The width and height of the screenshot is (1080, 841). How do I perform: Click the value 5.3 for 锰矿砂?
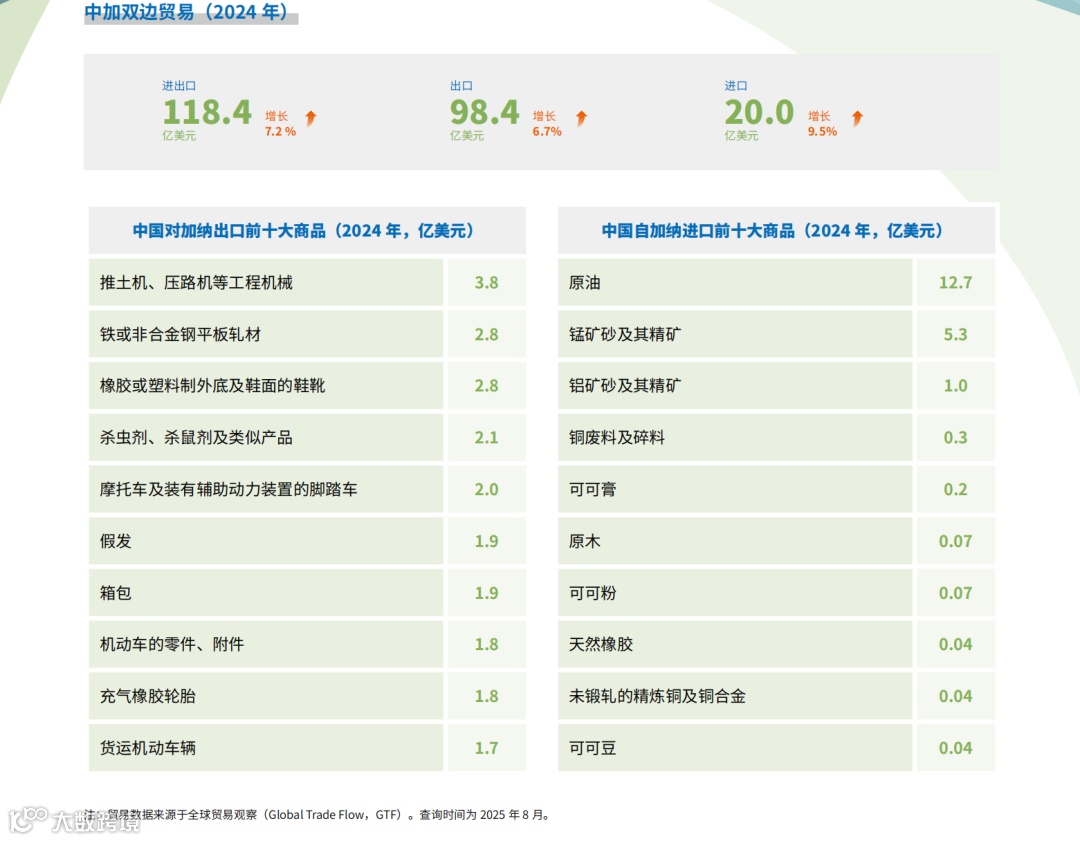(955, 334)
